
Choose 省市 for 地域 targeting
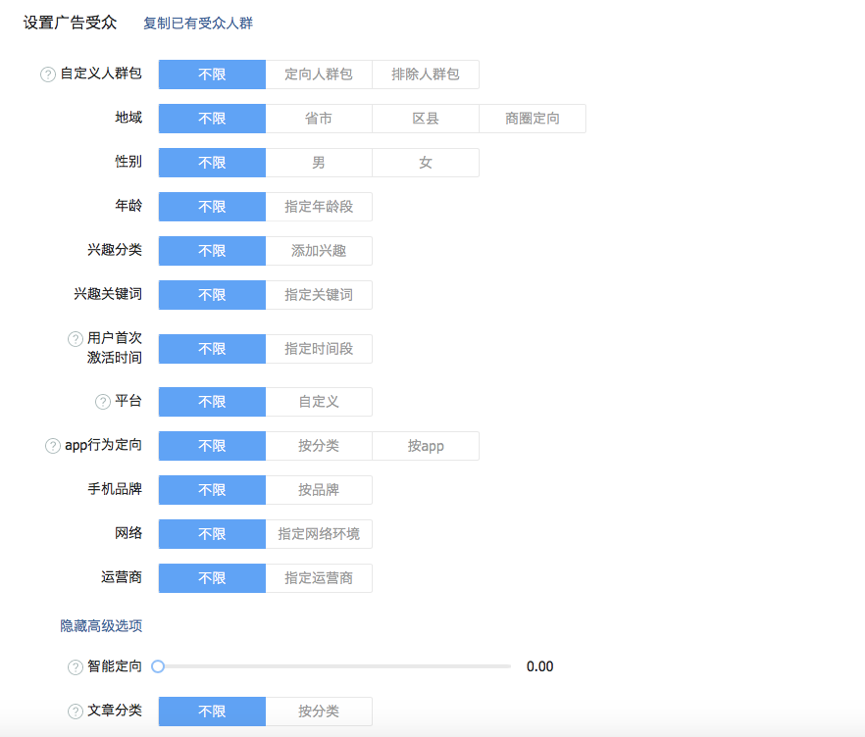[319, 119]
